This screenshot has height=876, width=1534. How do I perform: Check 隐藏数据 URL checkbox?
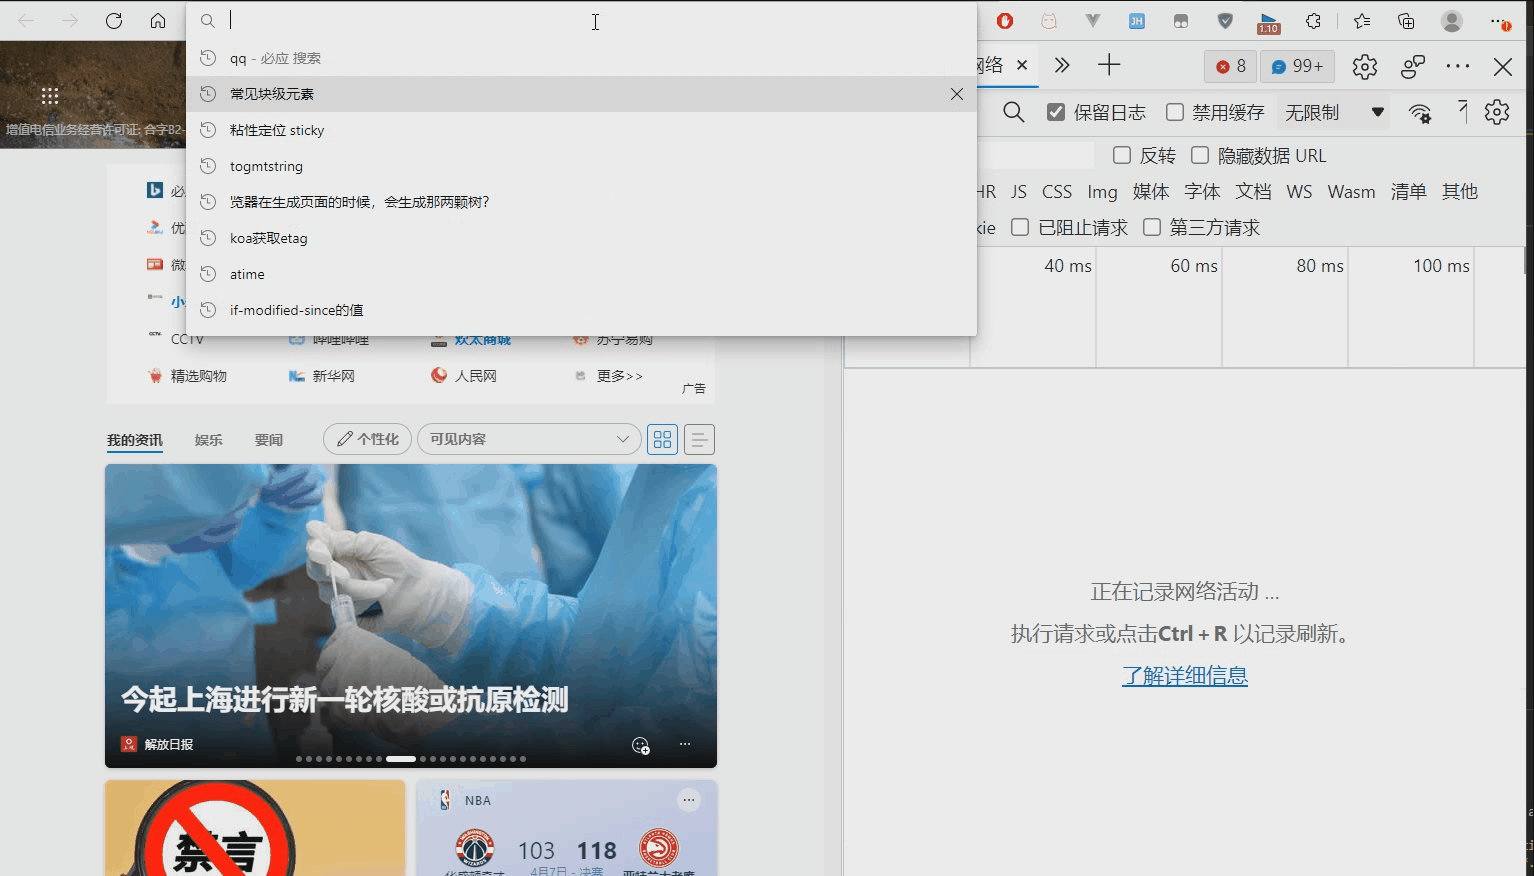point(1200,155)
